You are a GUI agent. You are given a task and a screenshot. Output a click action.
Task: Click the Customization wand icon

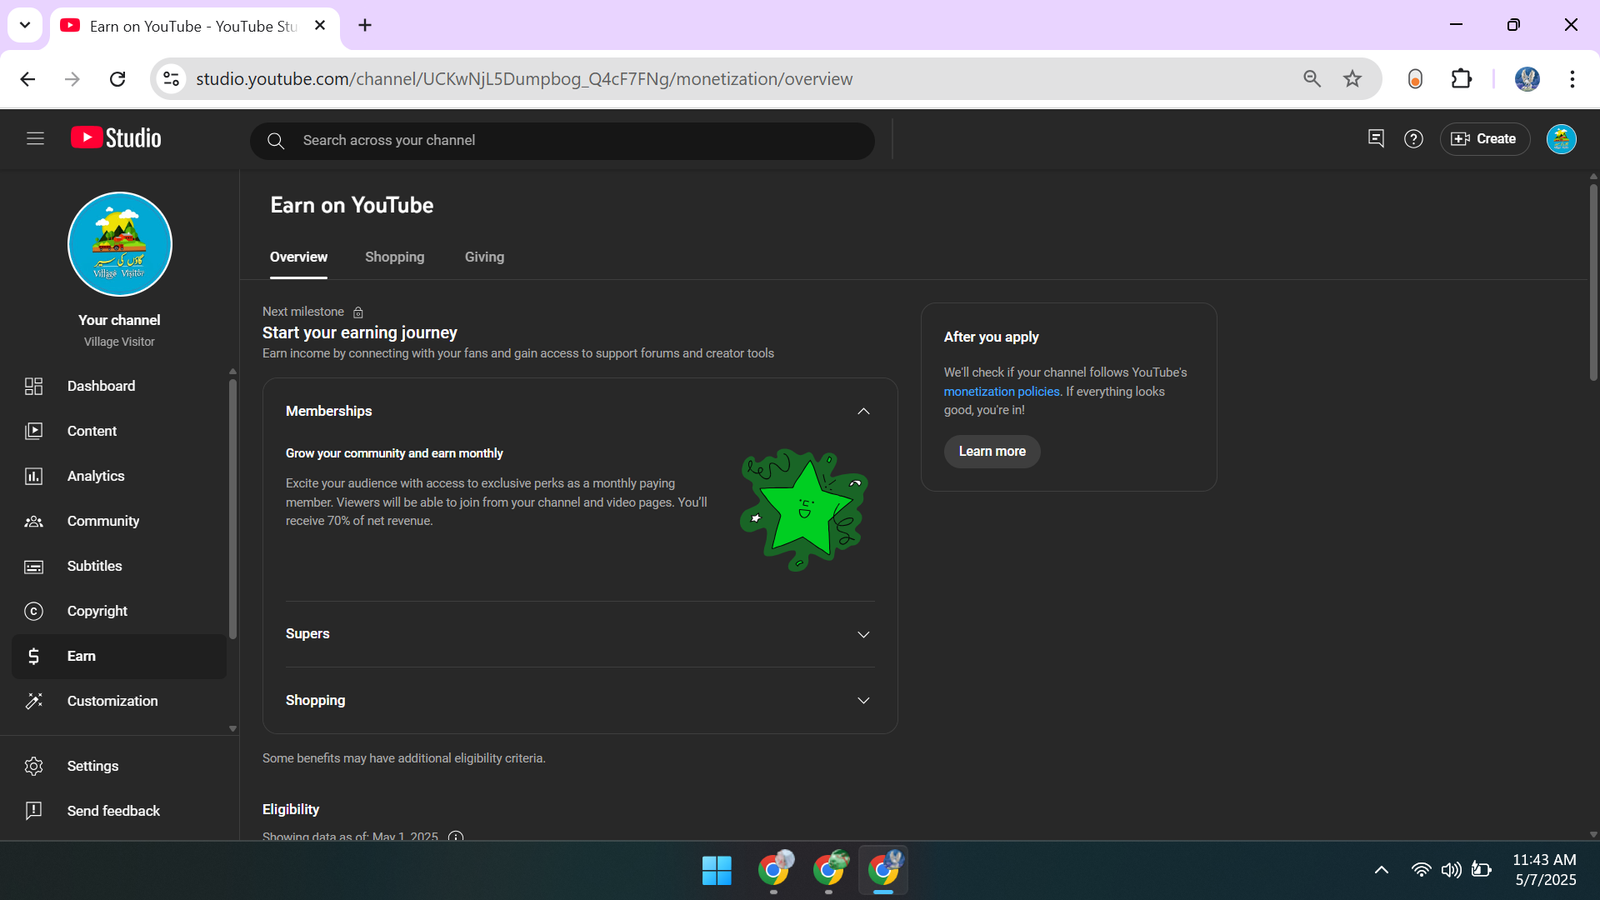[x=34, y=701]
